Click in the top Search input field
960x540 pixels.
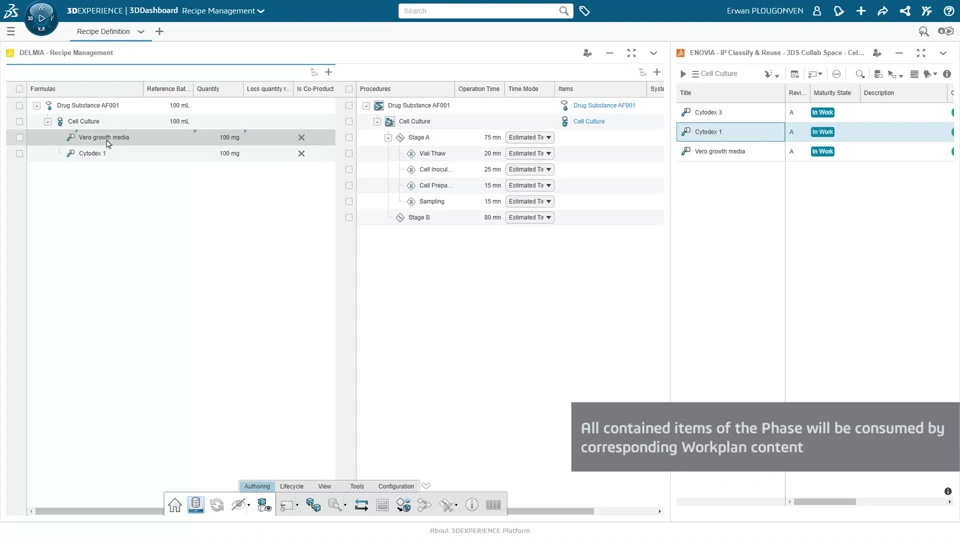479,11
